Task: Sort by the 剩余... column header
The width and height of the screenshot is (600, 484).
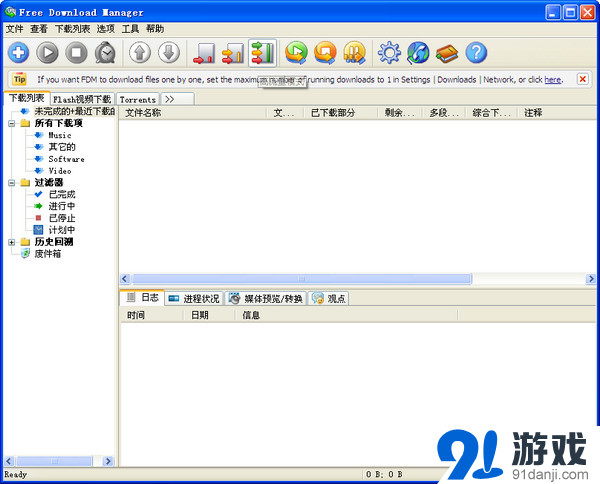Action: [400, 113]
